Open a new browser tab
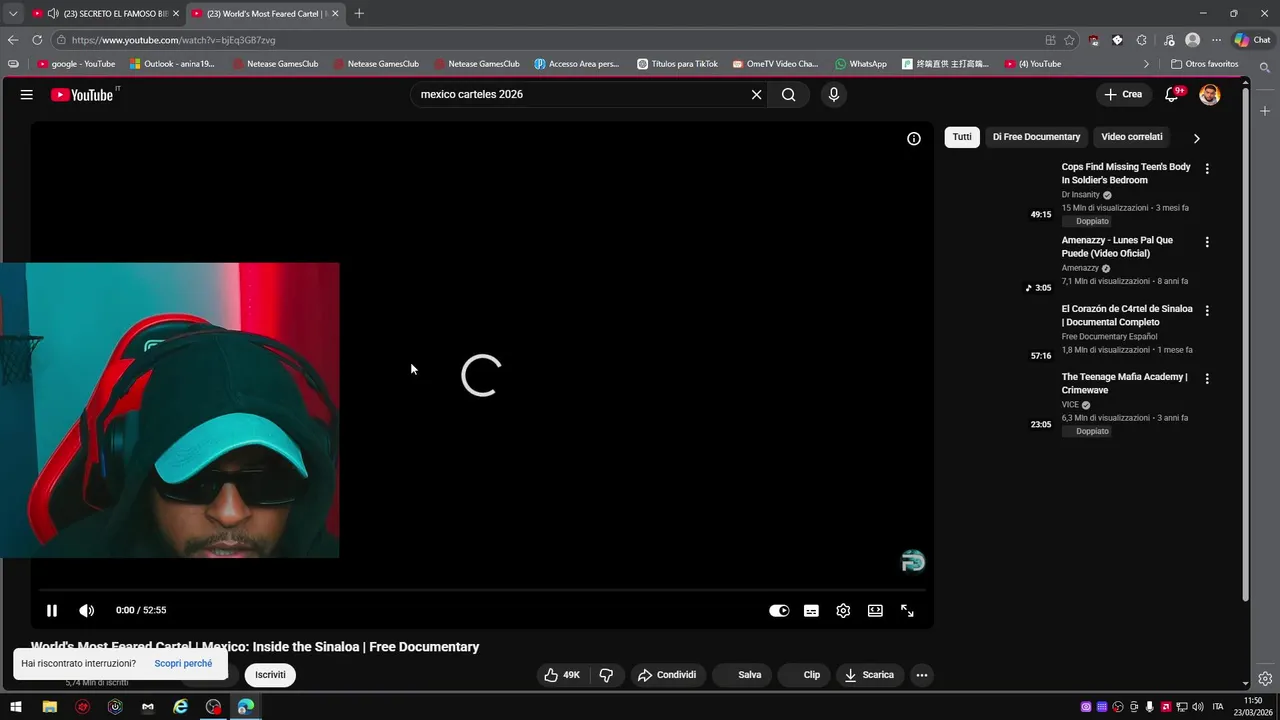 (359, 13)
